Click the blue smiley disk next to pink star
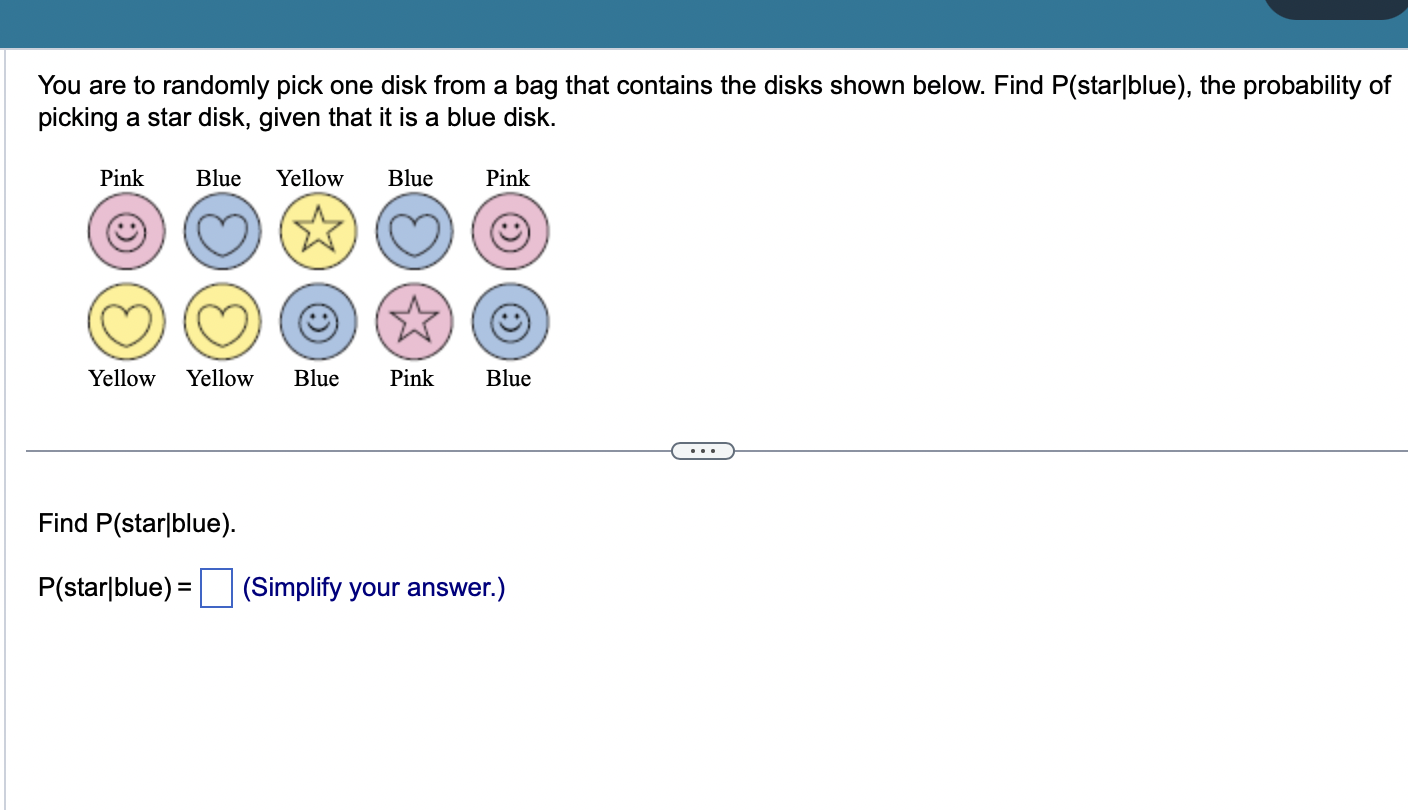Screen dimensions: 1408x810 tap(317, 321)
